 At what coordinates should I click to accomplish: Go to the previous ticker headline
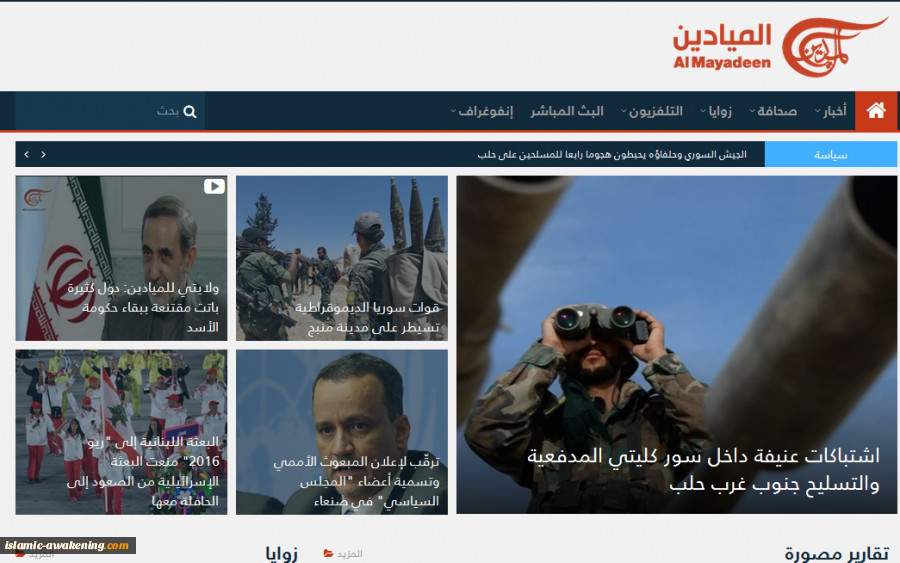click(x=43, y=154)
